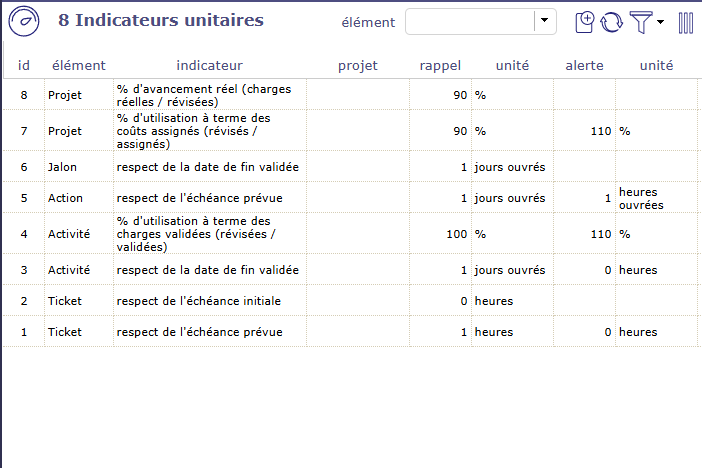Click the projet column header

click(357, 66)
